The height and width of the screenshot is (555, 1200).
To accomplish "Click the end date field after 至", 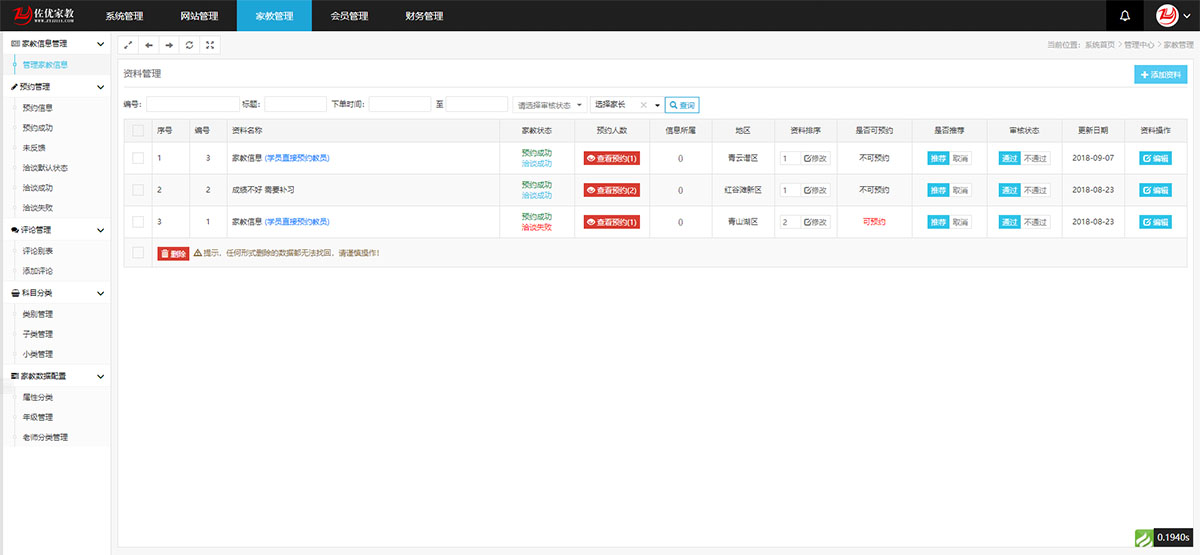I will (x=476, y=104).
